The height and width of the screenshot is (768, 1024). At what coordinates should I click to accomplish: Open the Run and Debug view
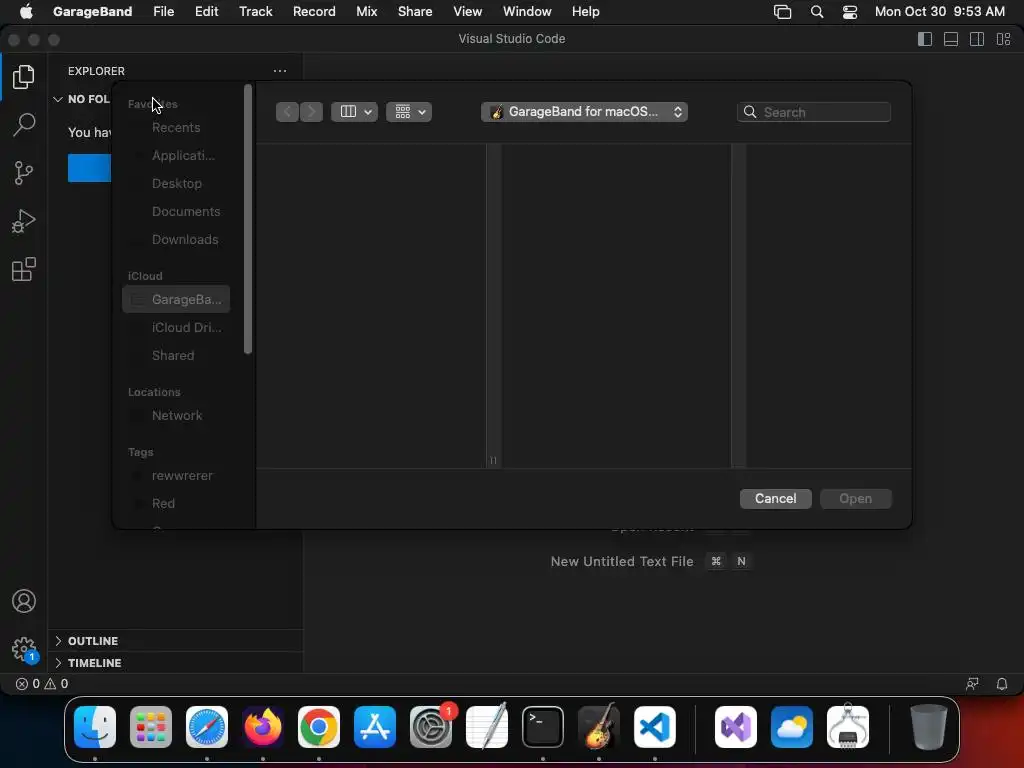click(x=24, y=221)
